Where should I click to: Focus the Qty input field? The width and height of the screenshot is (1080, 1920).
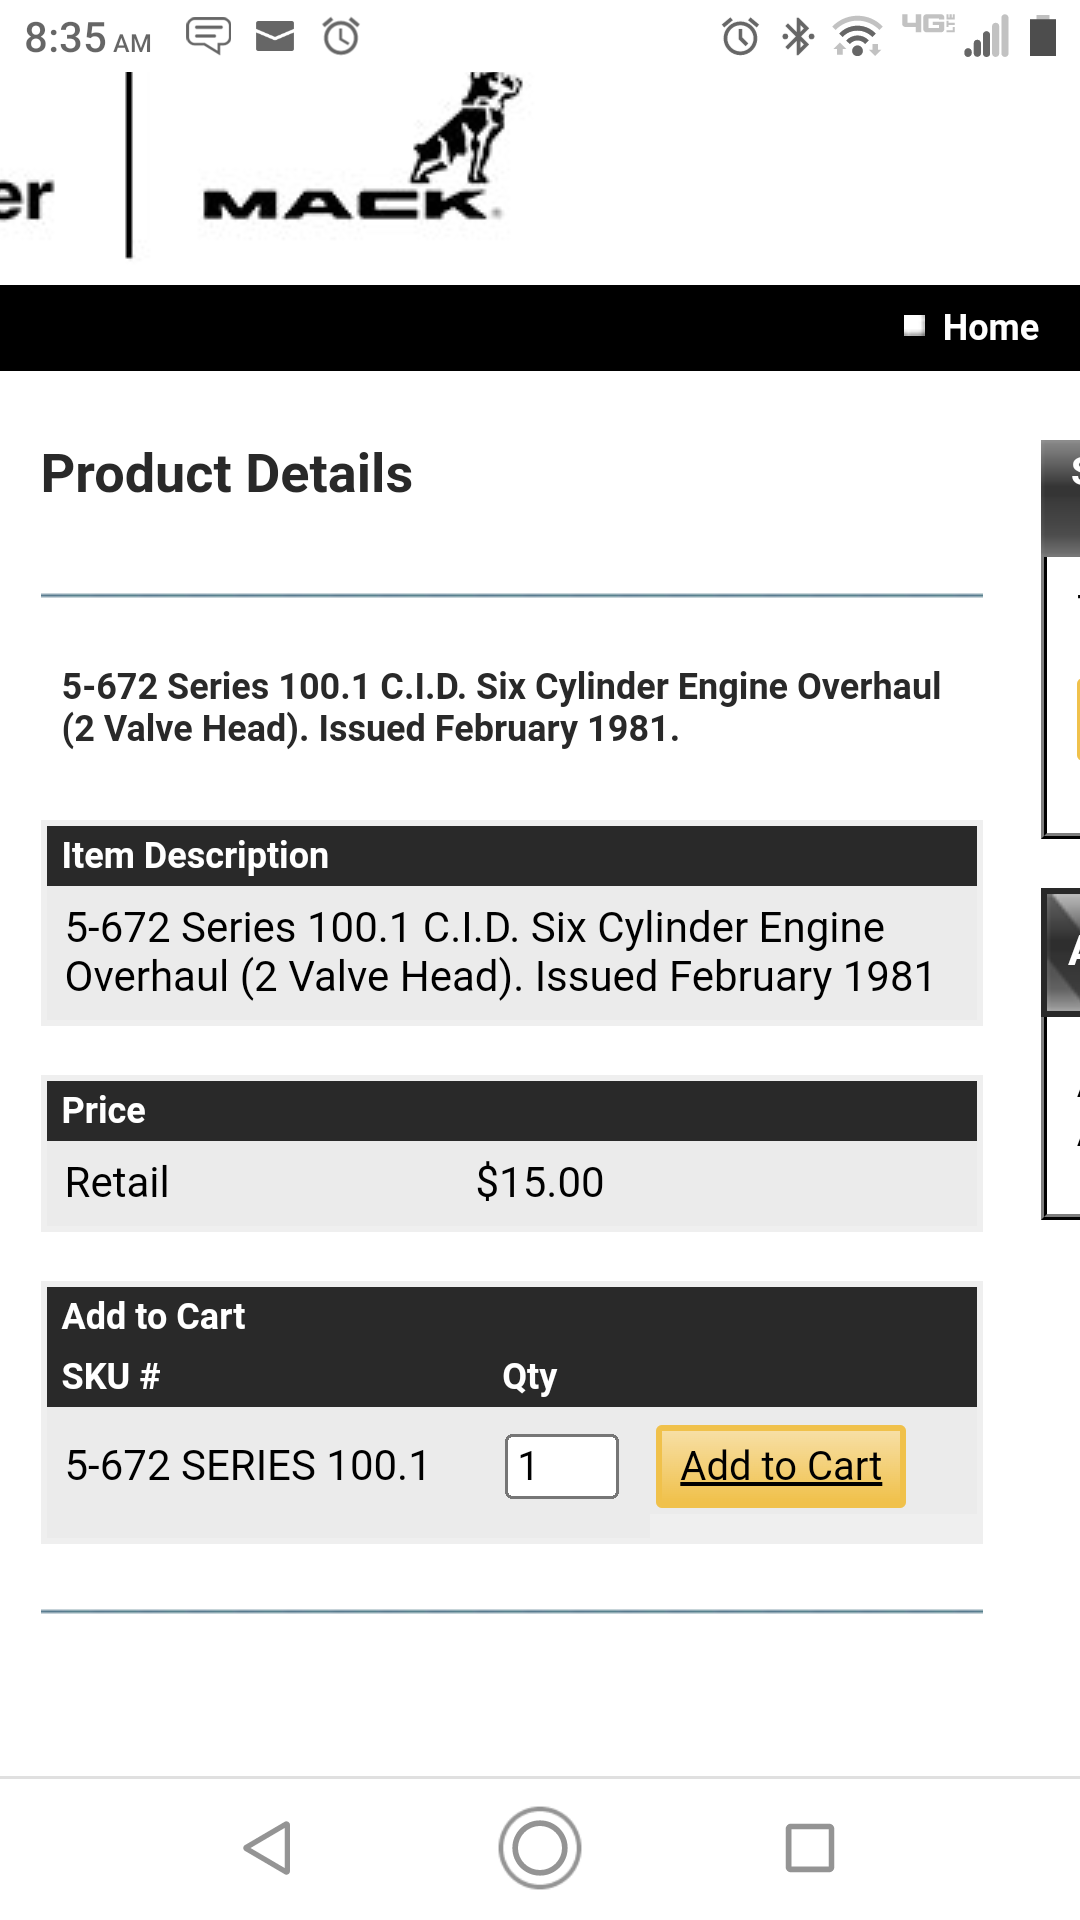pyautogui.click(x=562, y=1466)
